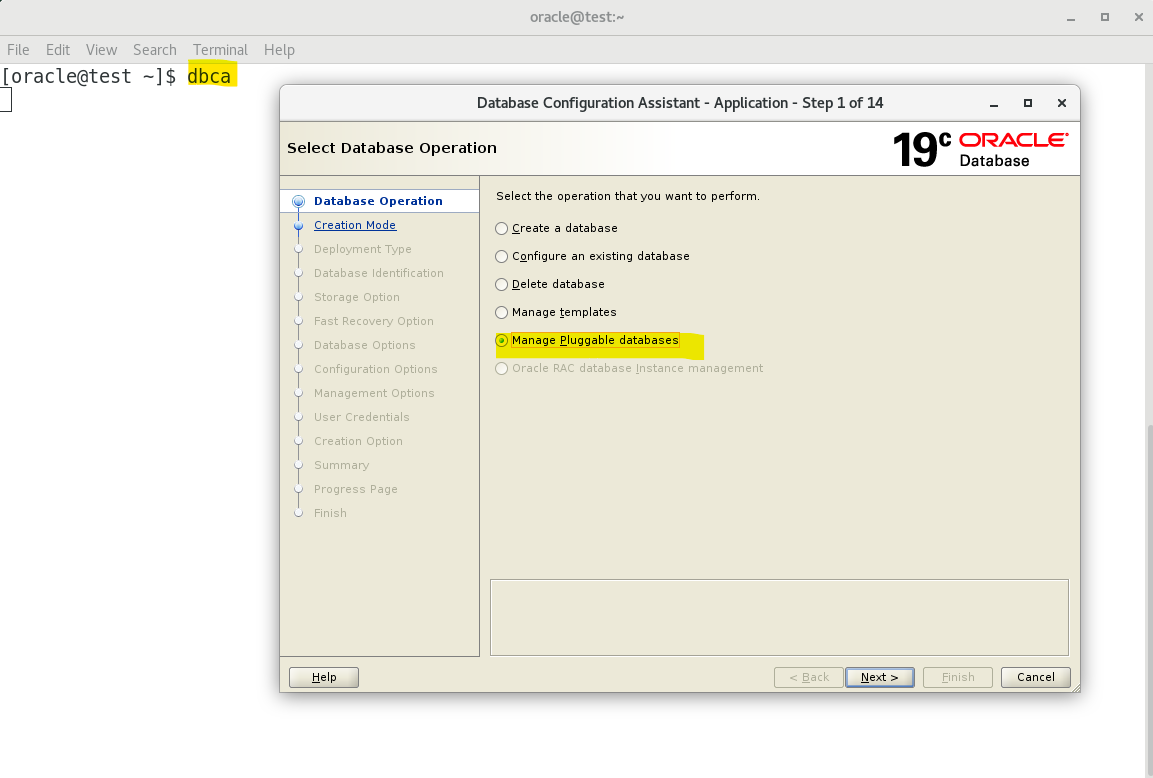1153x778 pixels.
Task: Click the Storage Option step label
Action: click(x=357, y=297)
